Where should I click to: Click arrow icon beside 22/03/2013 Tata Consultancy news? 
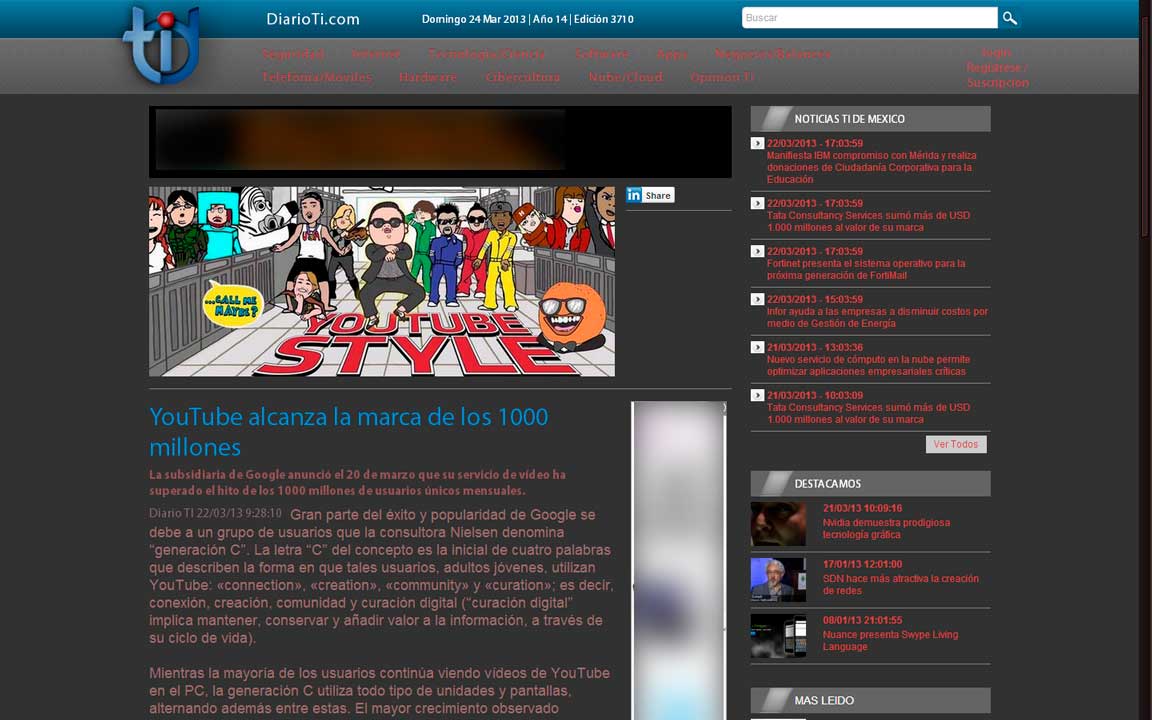757,203
